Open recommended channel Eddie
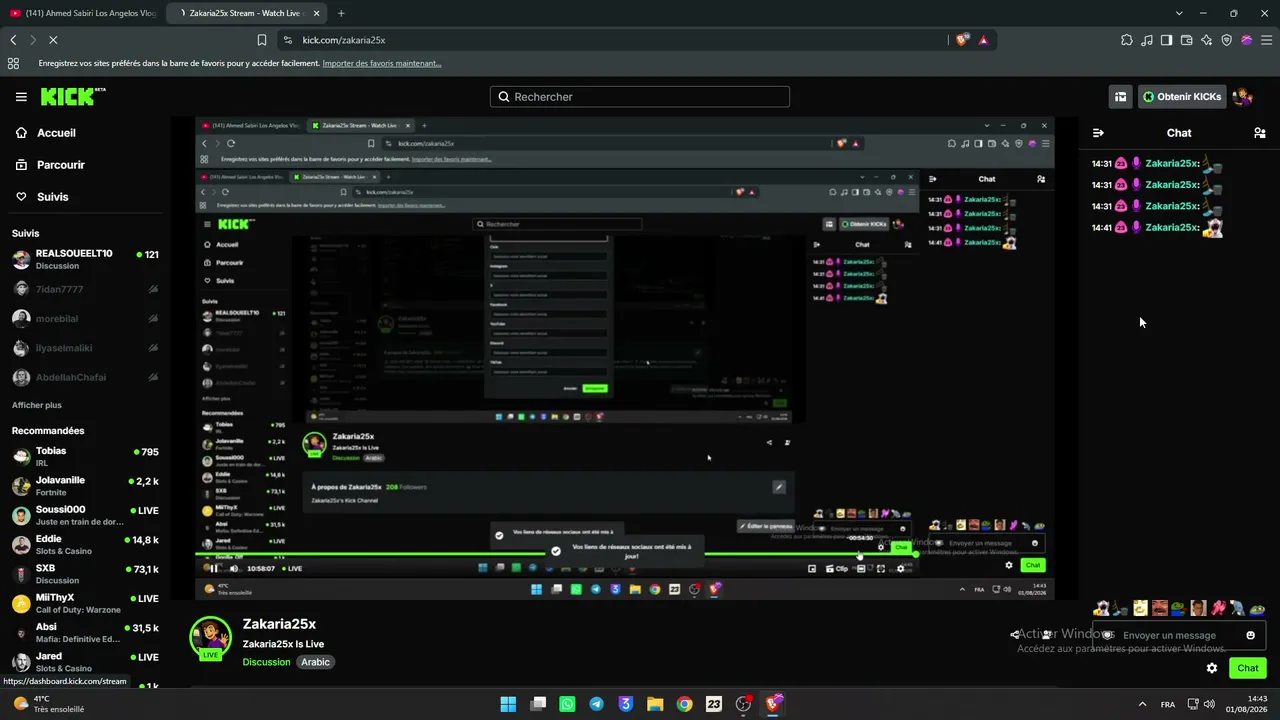Image resolution: width=1280 pixels, height=720 pixels. 85,545
